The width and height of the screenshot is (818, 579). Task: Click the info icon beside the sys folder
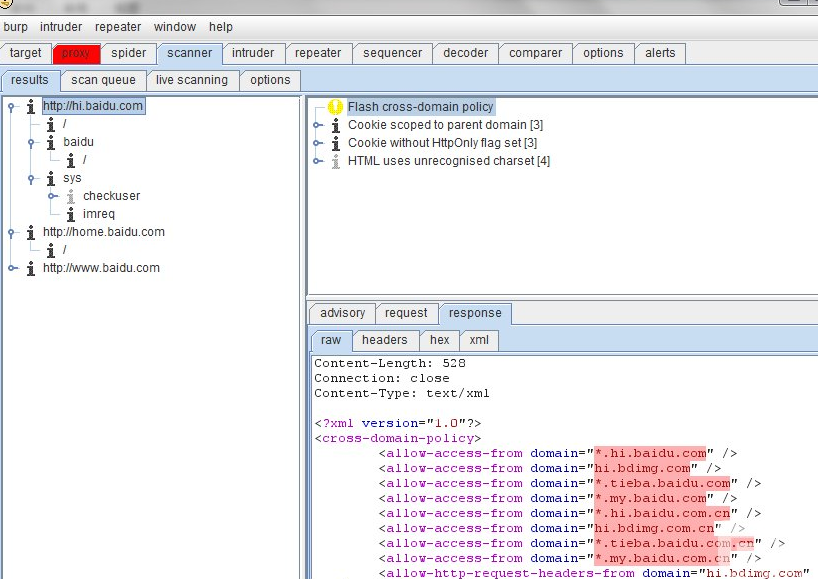point(51,178)
